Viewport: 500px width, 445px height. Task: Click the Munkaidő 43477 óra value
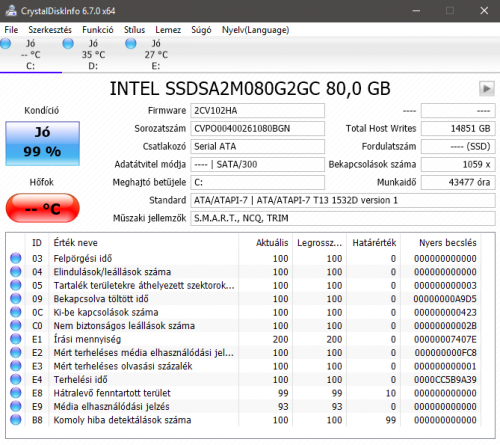458,183
